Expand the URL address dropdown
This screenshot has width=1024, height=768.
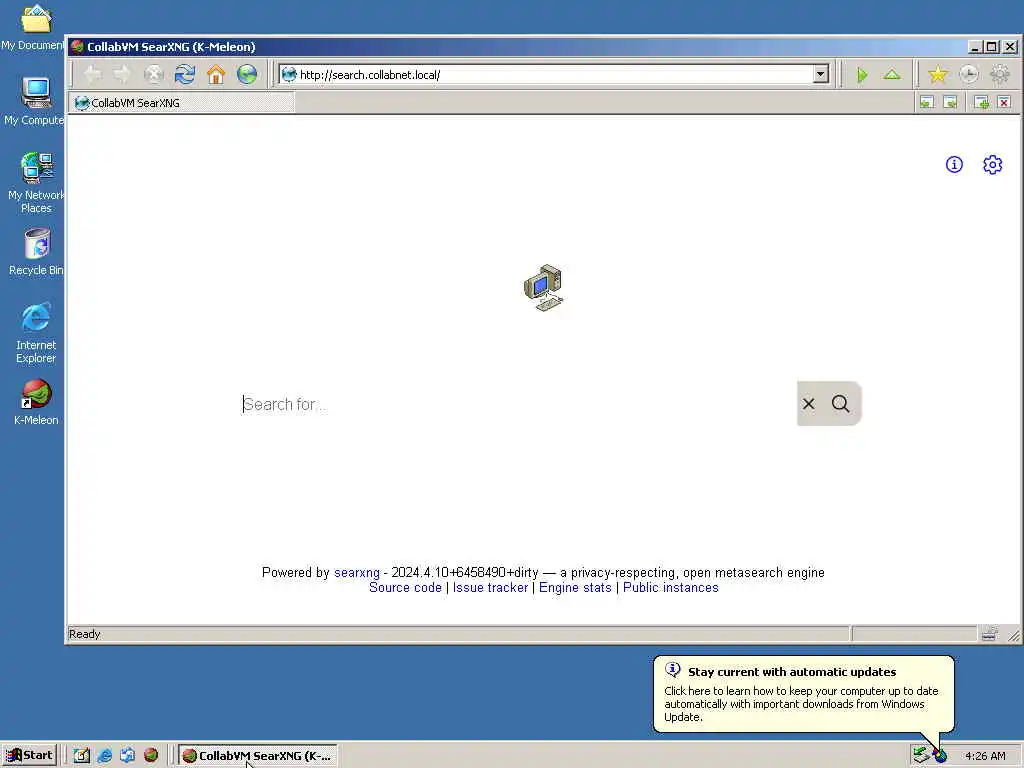click(821, 74)
